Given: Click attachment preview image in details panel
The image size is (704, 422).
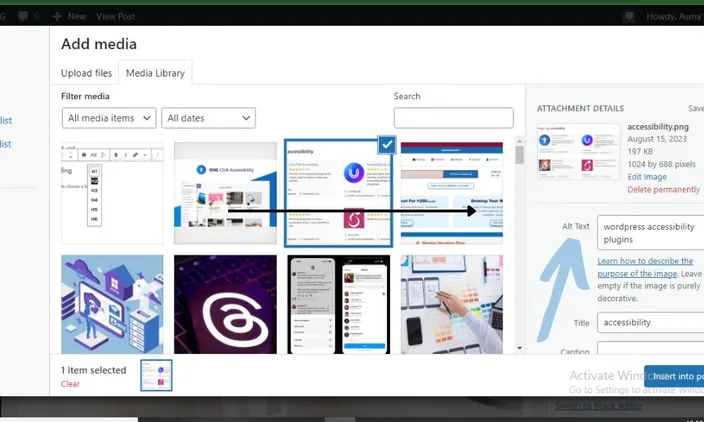Looking at the screenshot, I should tap(578, 152).
